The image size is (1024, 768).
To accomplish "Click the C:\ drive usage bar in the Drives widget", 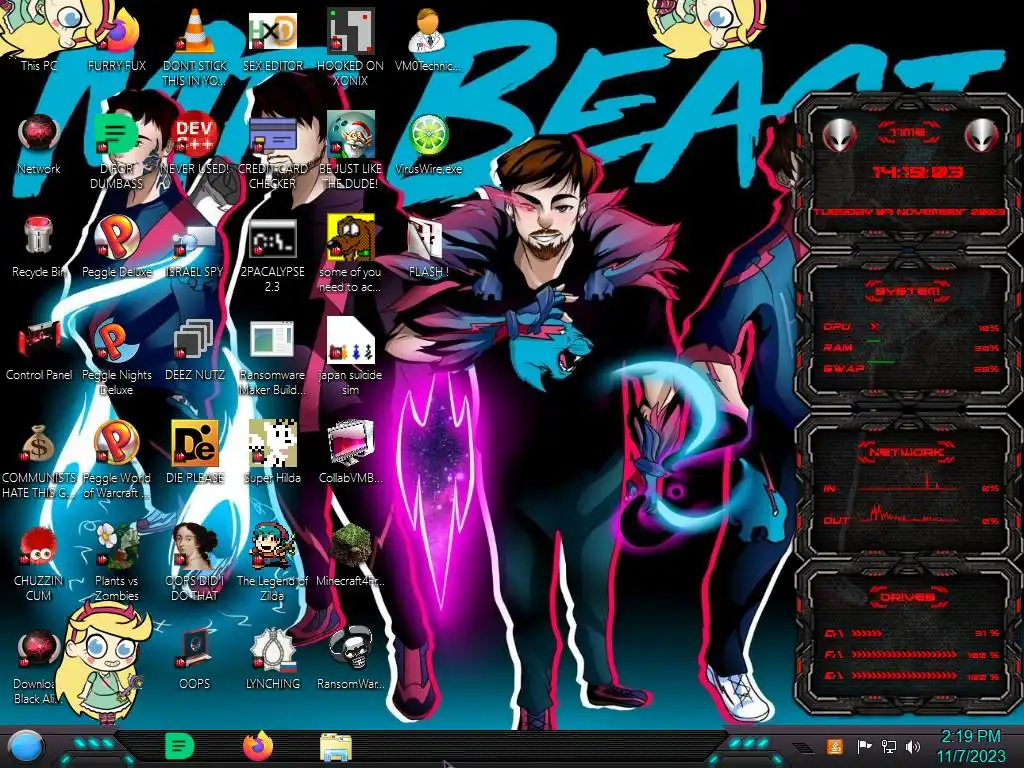I will pos(912,633).
